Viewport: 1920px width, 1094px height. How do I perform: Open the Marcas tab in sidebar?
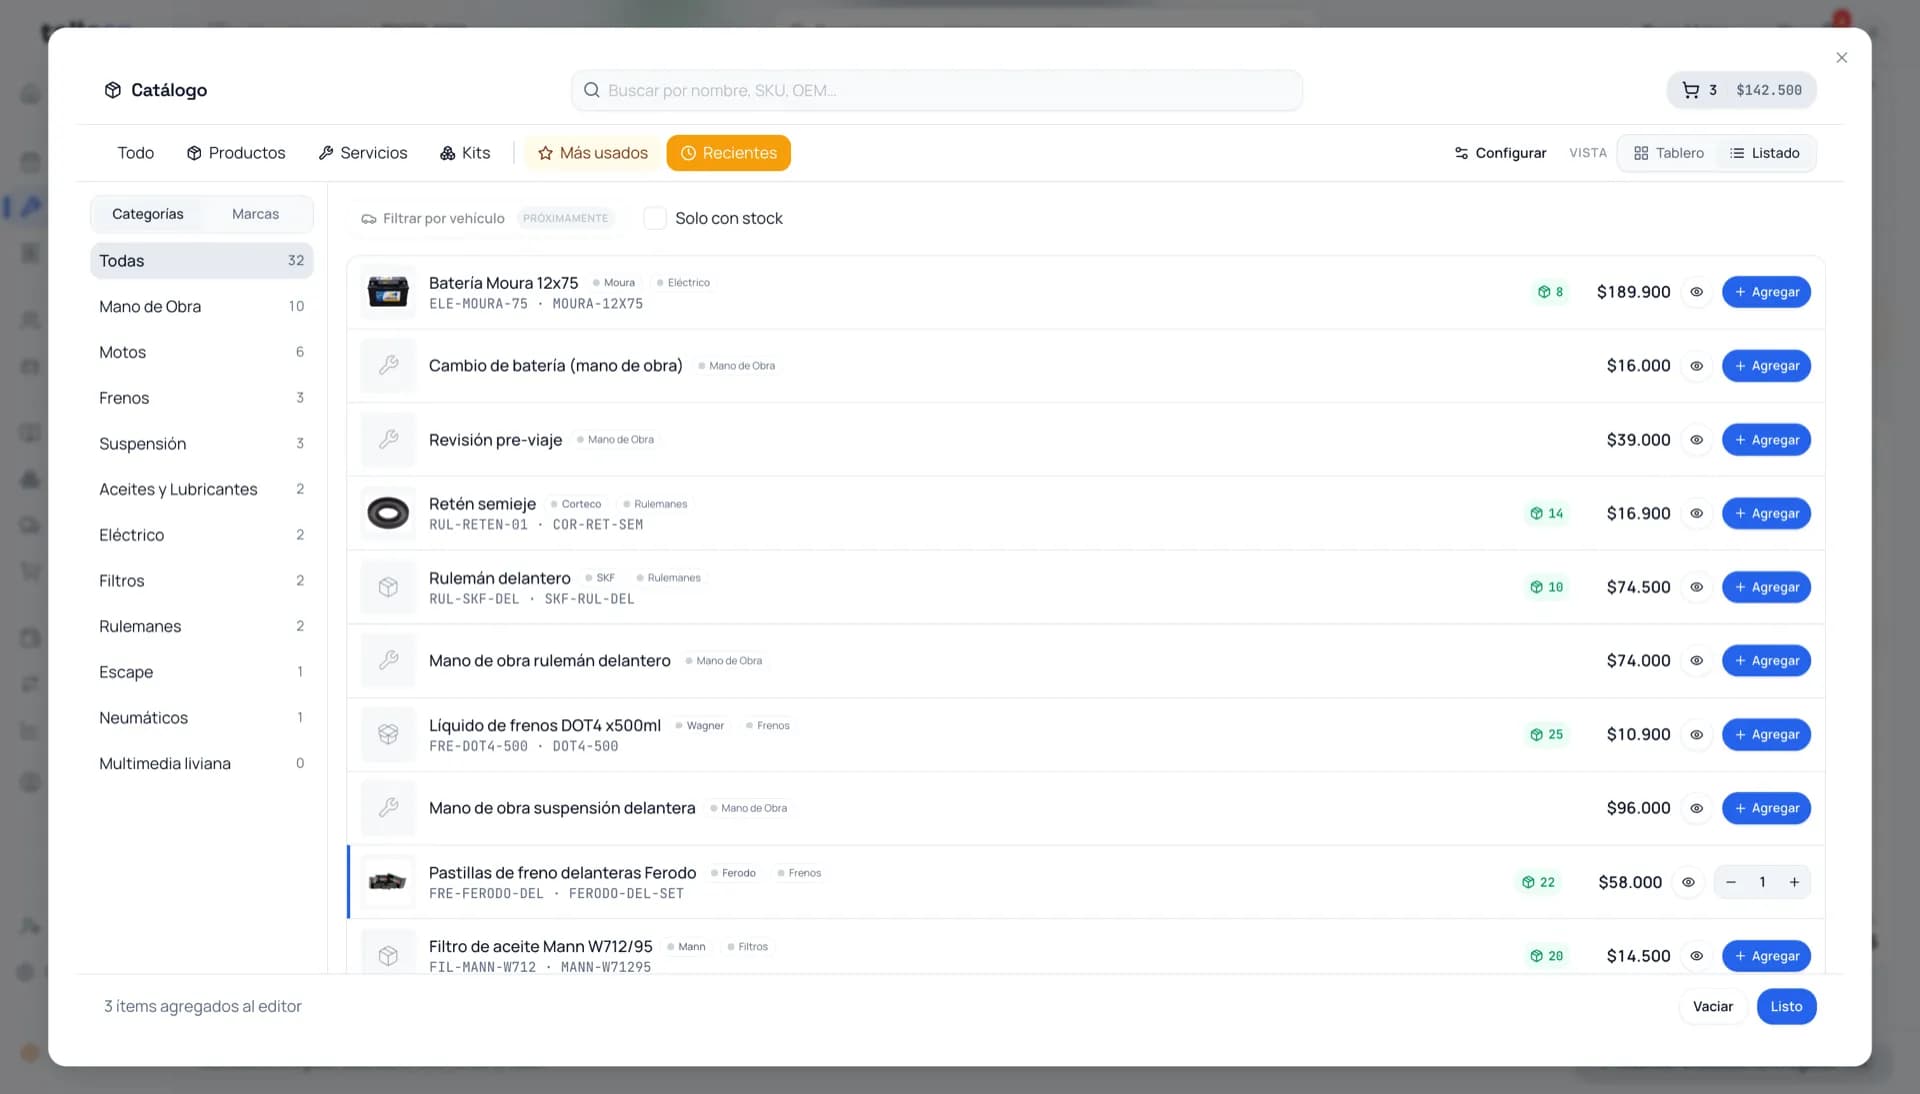[255, 214]
